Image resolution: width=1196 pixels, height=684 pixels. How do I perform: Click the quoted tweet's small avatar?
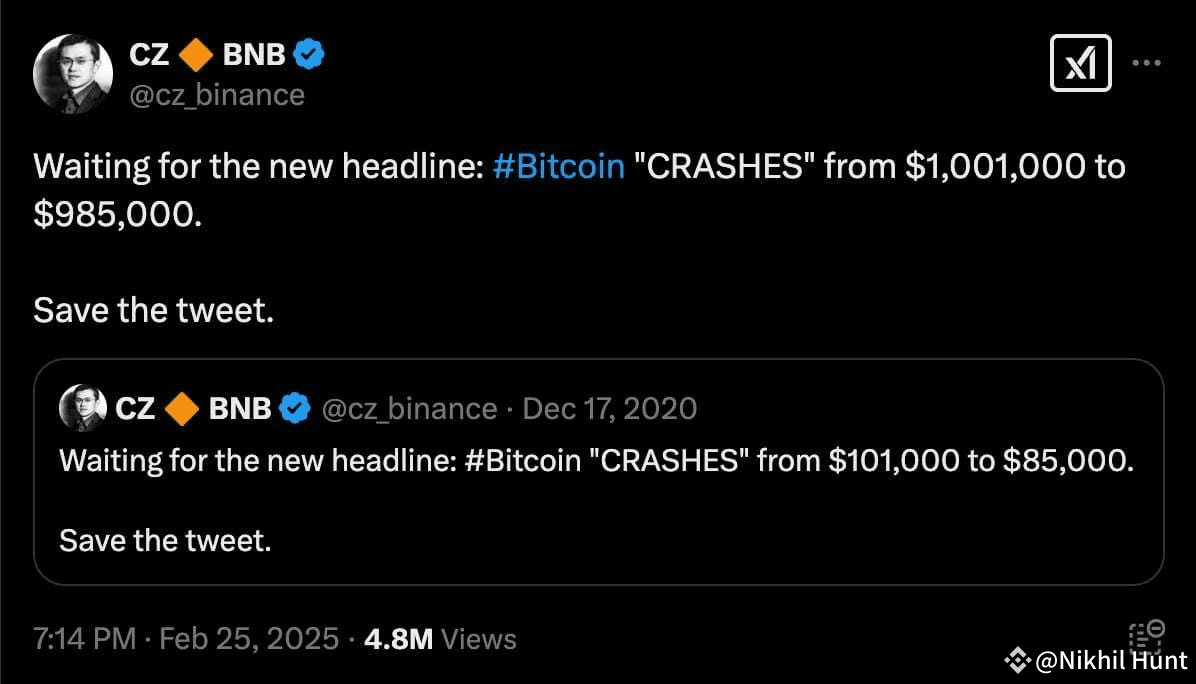coord(82,408)
